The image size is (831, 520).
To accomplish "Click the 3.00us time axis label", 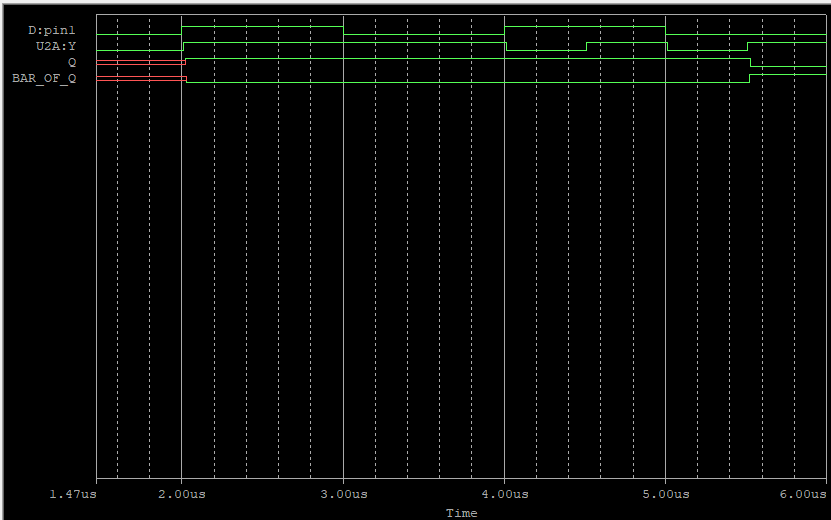I will click(x=343, y=494).
